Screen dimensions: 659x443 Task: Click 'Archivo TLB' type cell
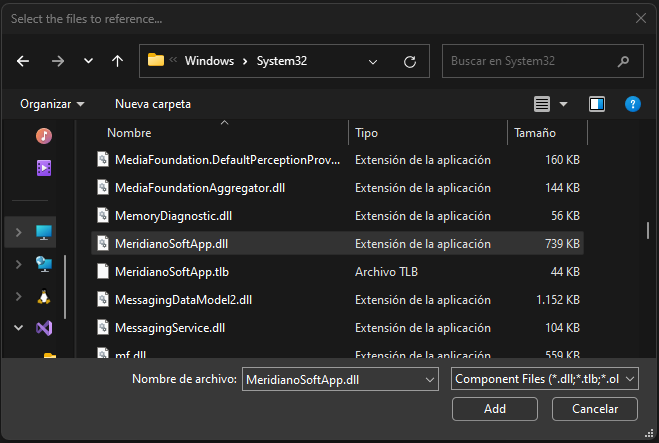click(386, 272)
